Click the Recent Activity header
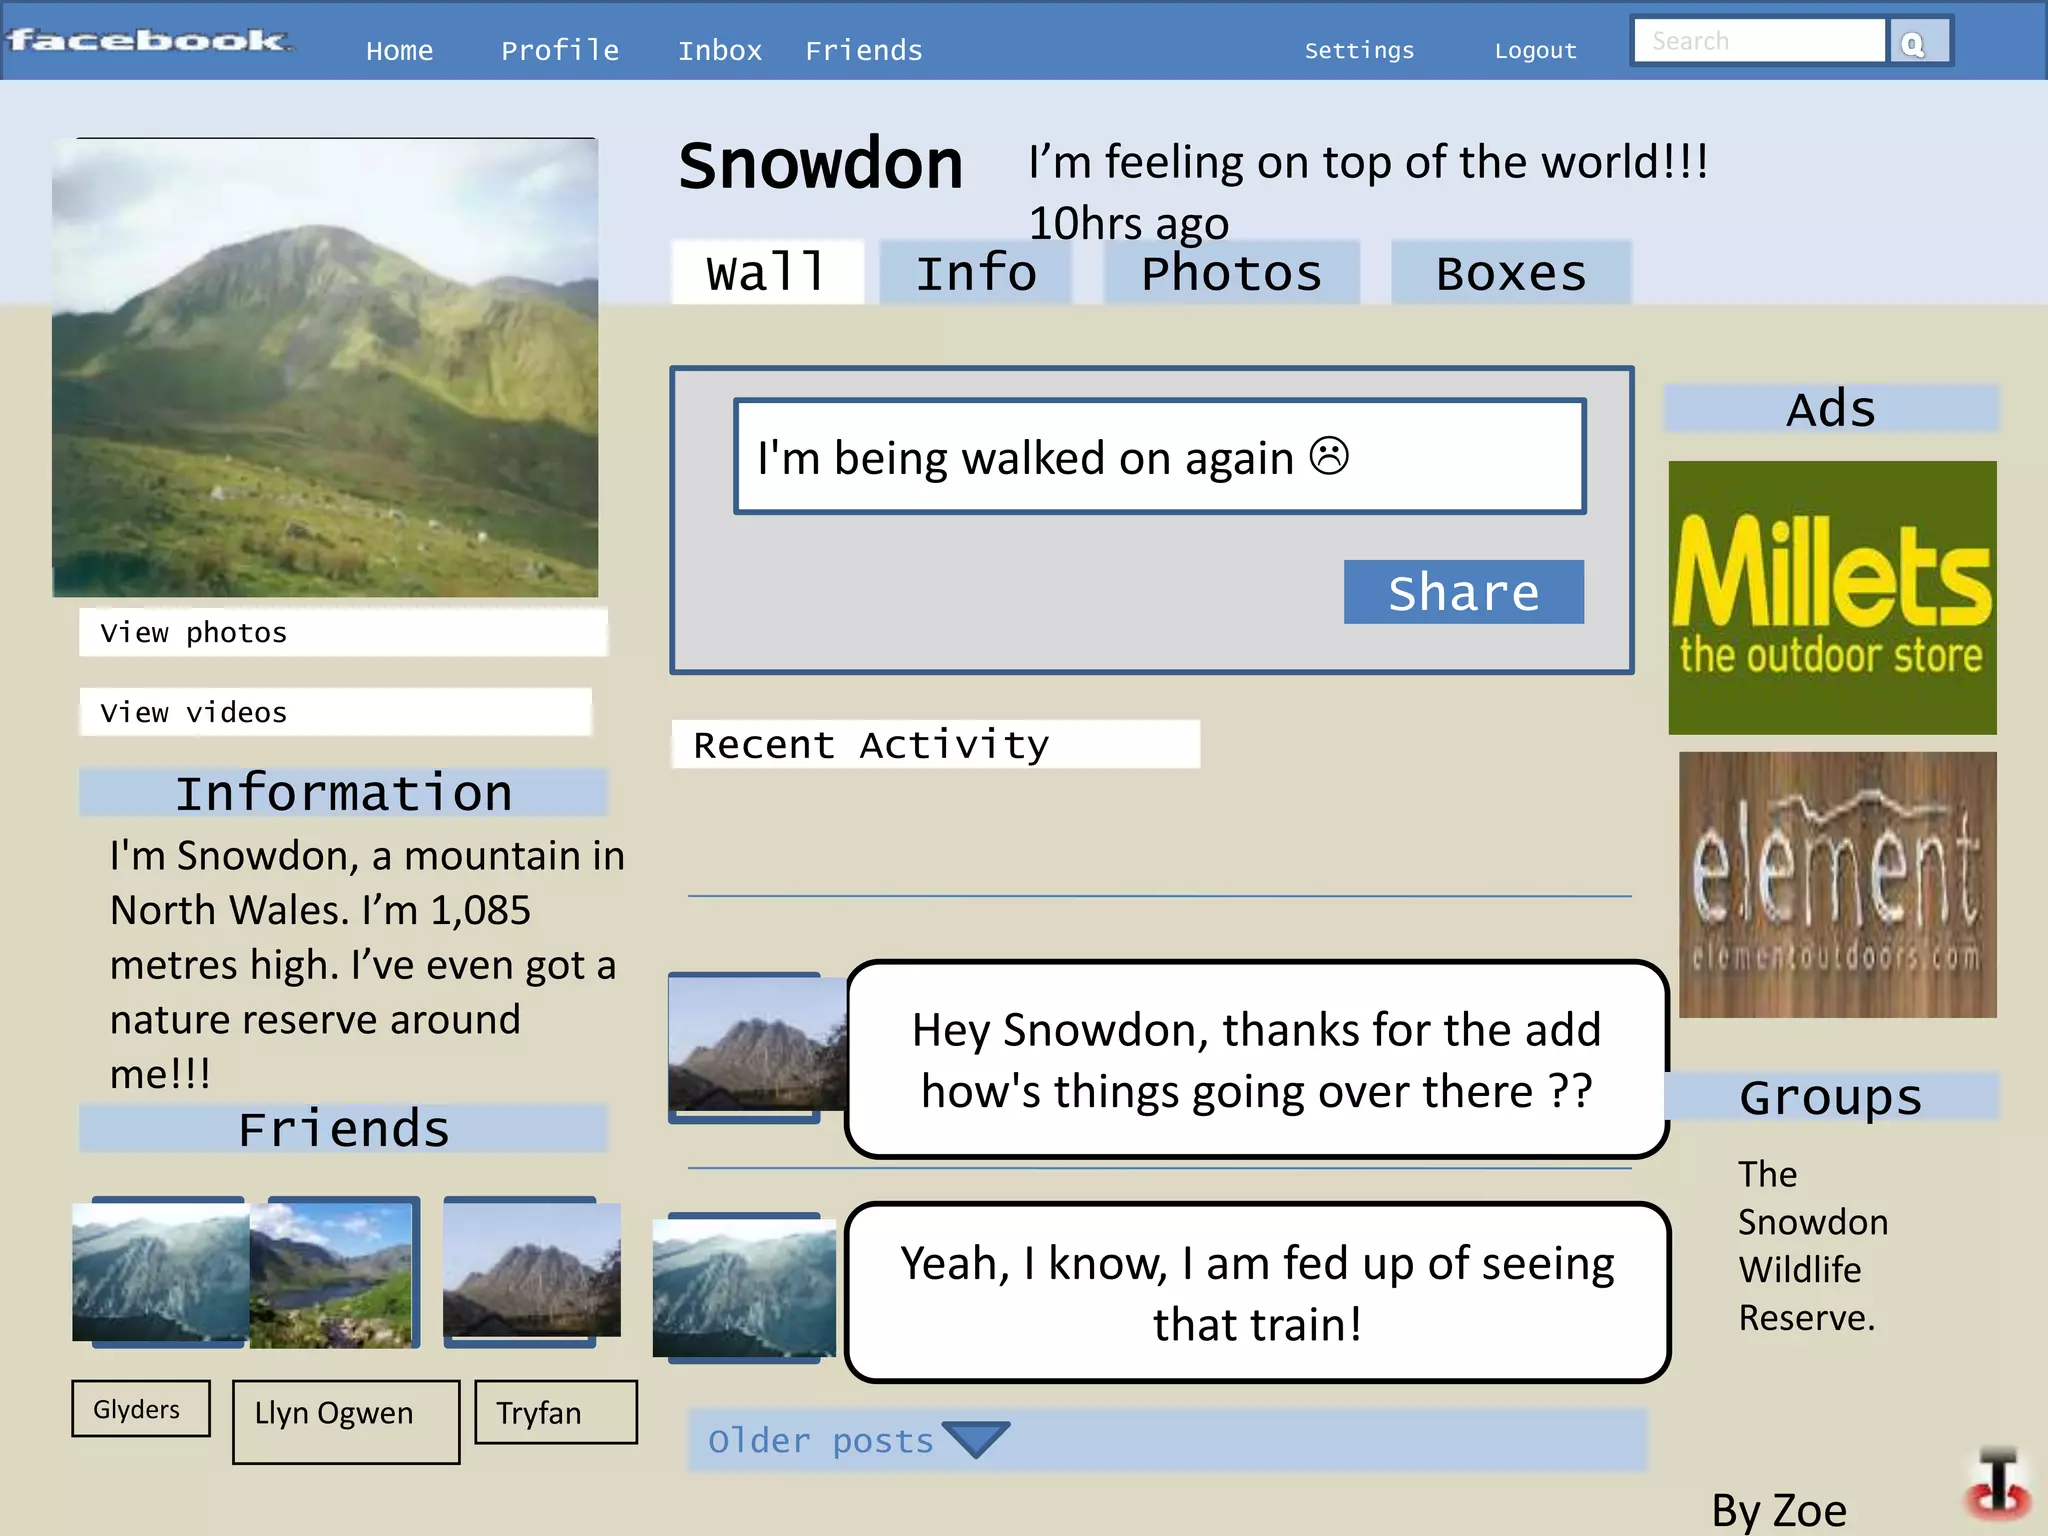 (935, 744)
